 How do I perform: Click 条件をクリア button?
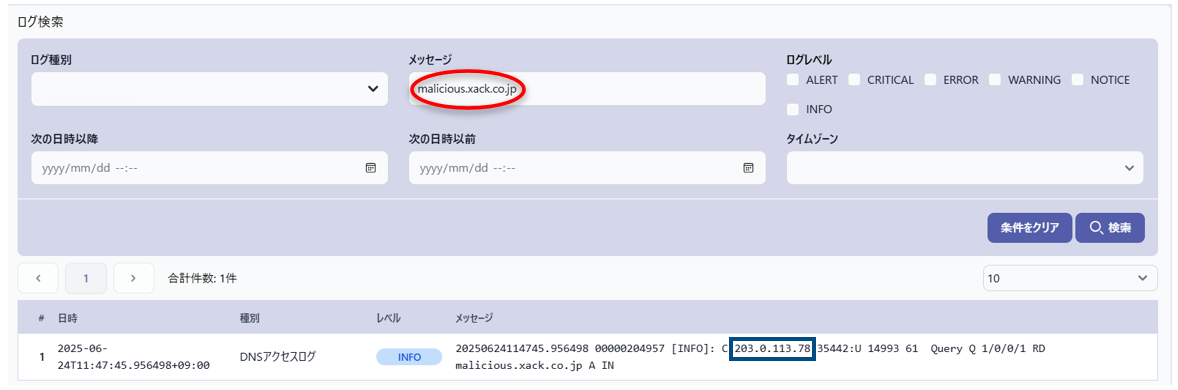1029,228
